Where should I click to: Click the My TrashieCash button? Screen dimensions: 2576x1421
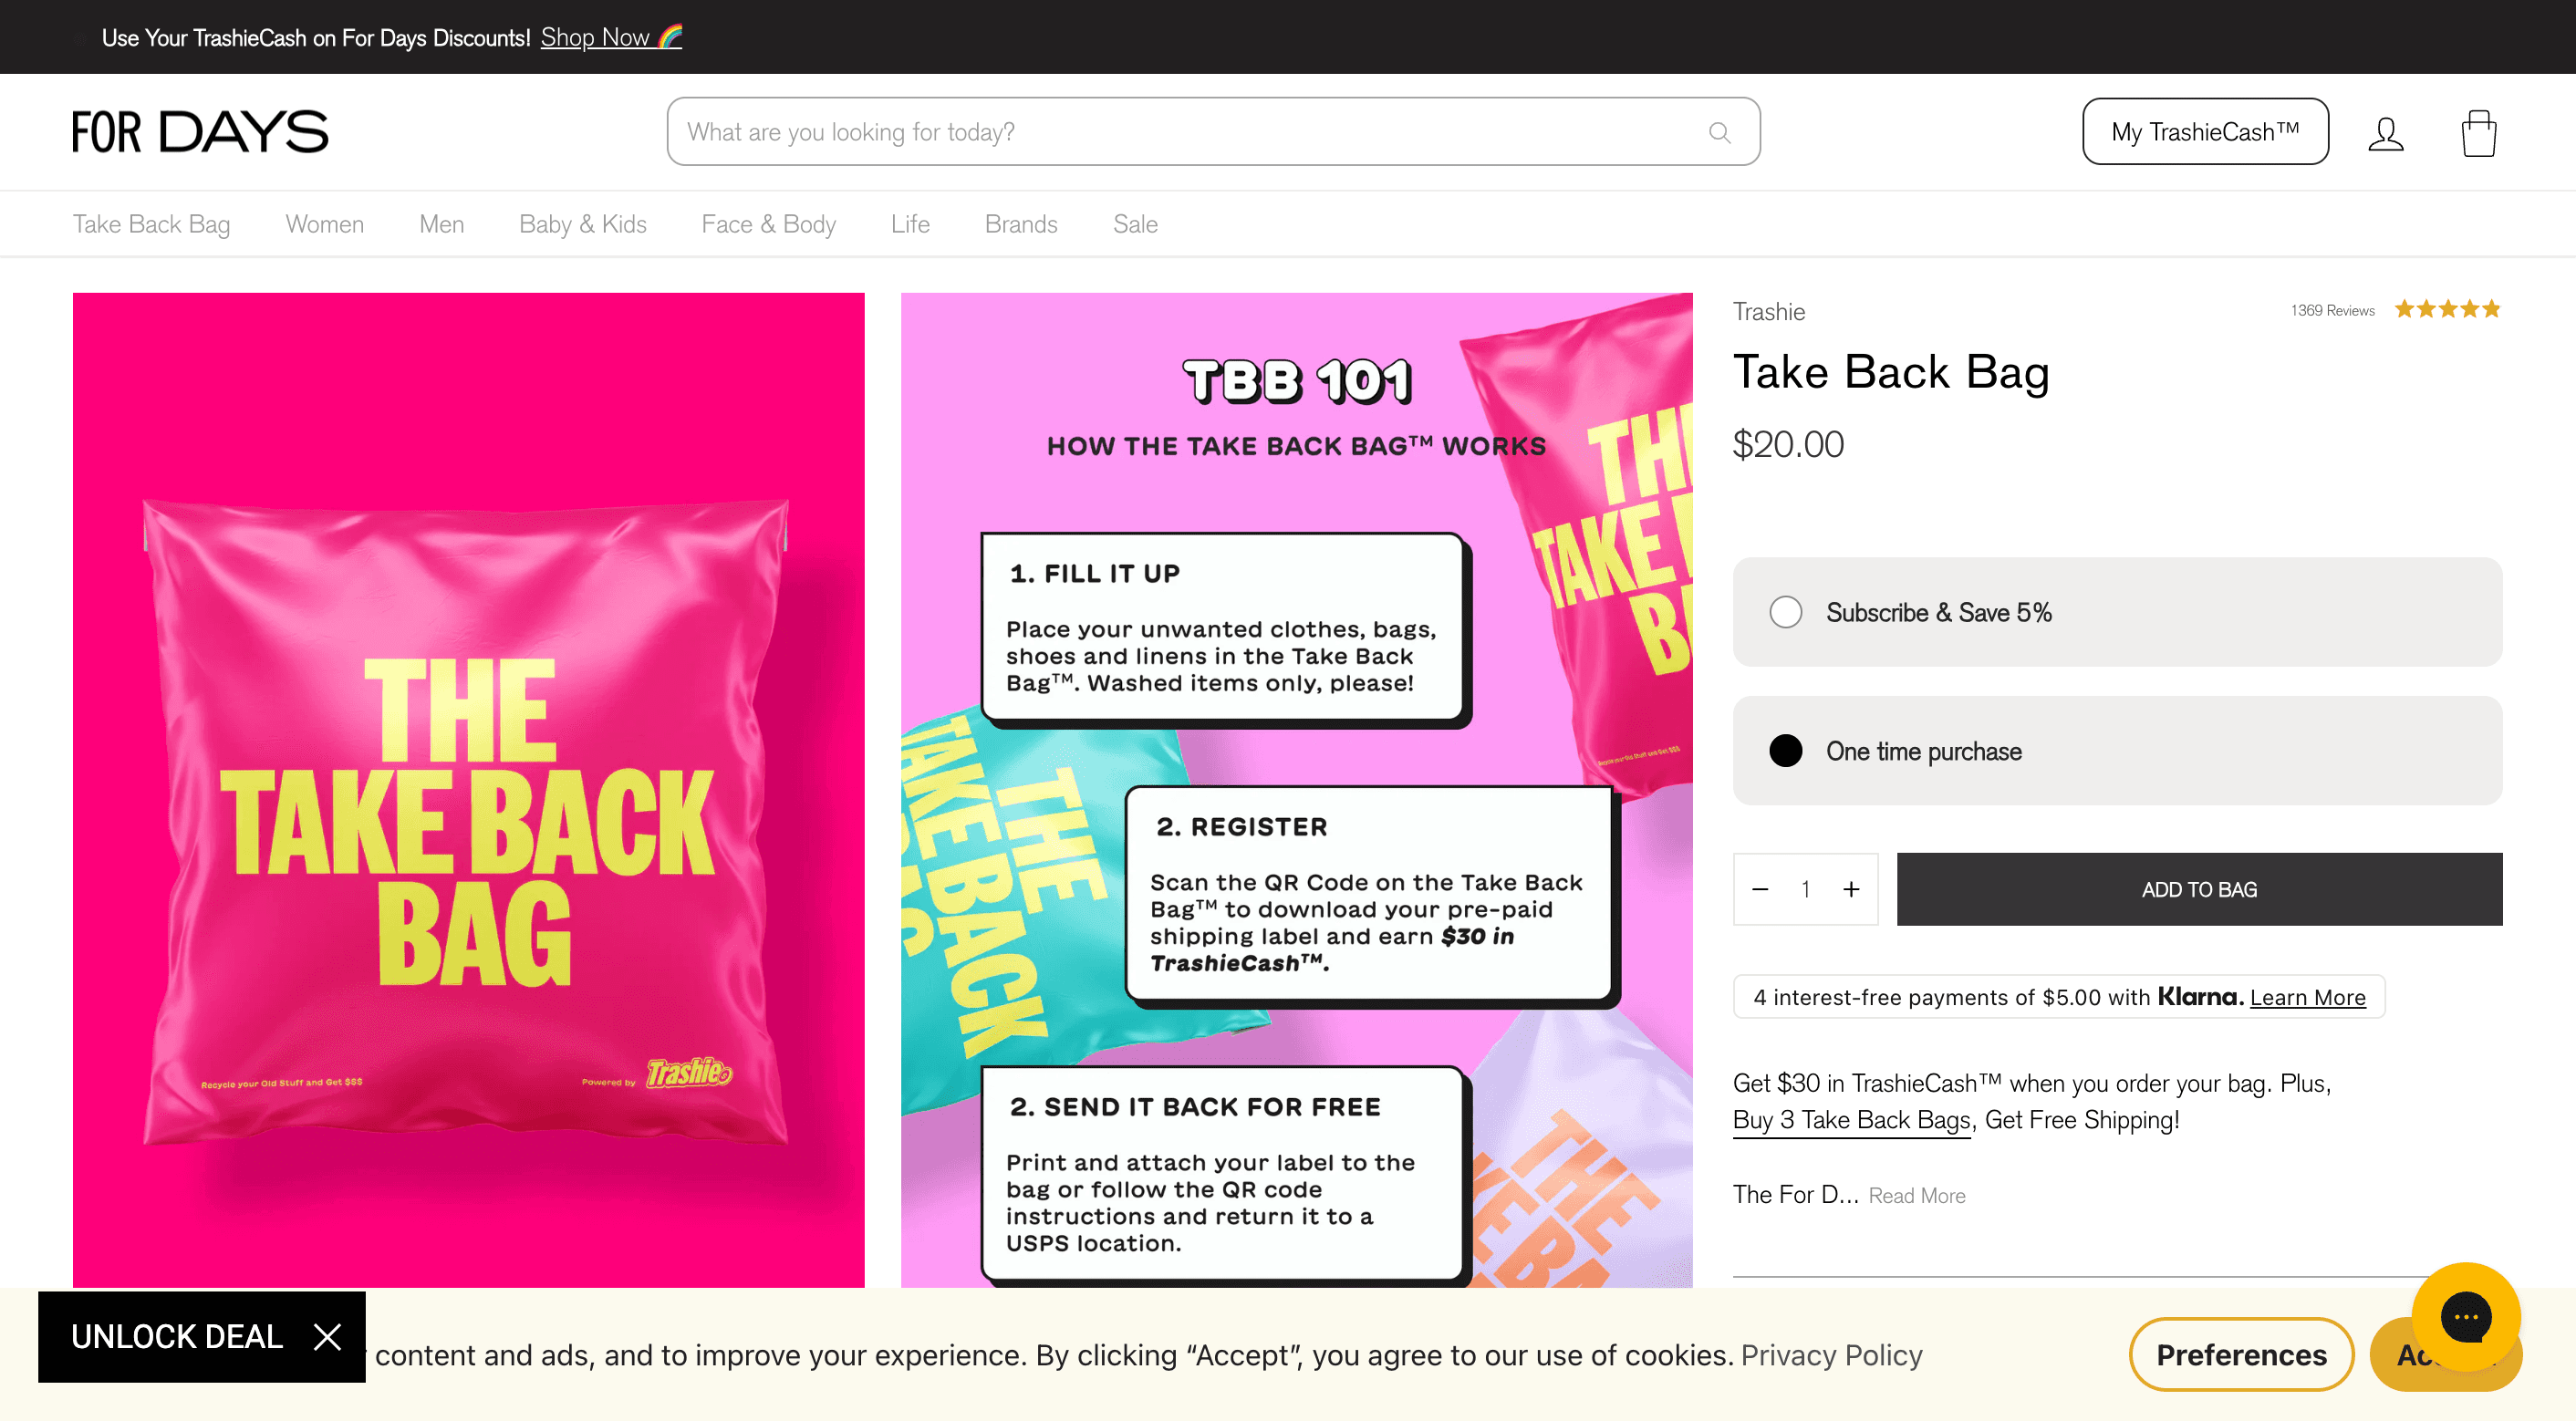point(2205,131)
